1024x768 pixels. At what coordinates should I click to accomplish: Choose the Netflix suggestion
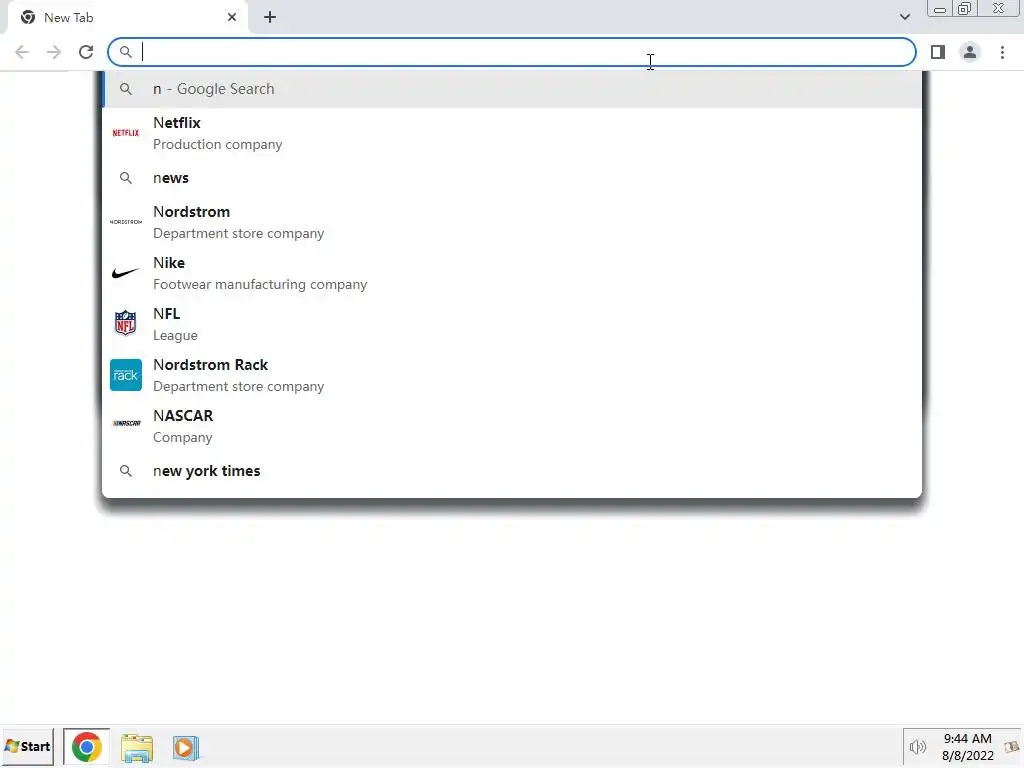[x=512, y=133]
